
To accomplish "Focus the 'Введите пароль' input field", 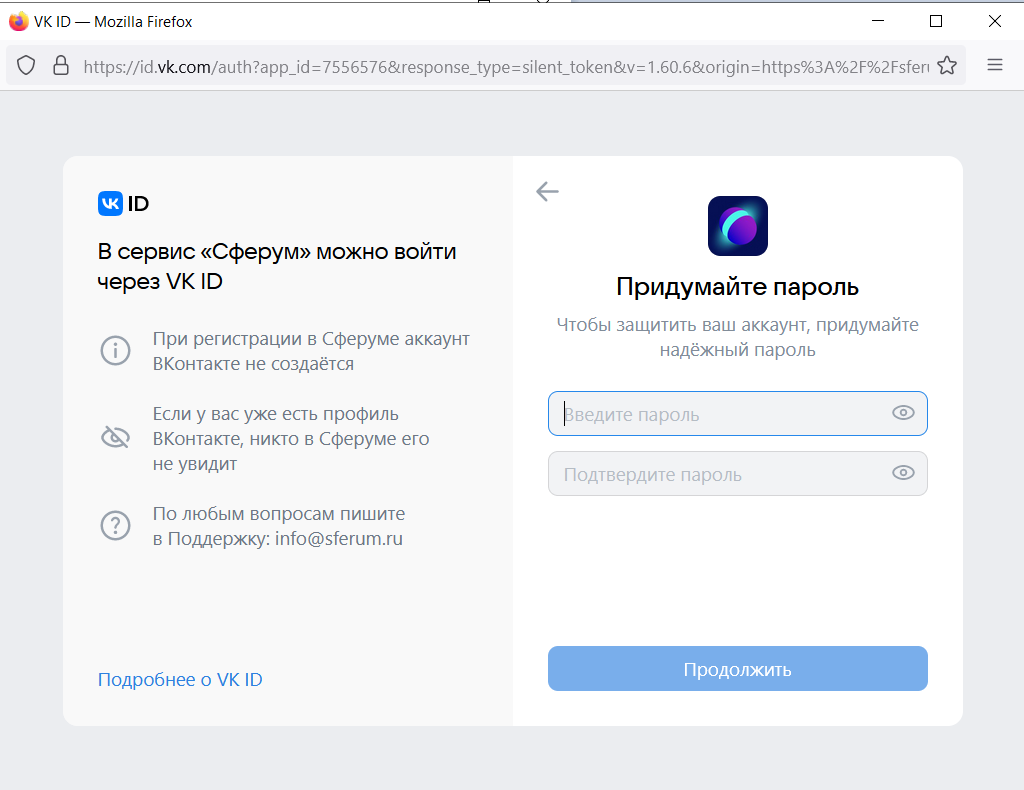I will 720,414.
